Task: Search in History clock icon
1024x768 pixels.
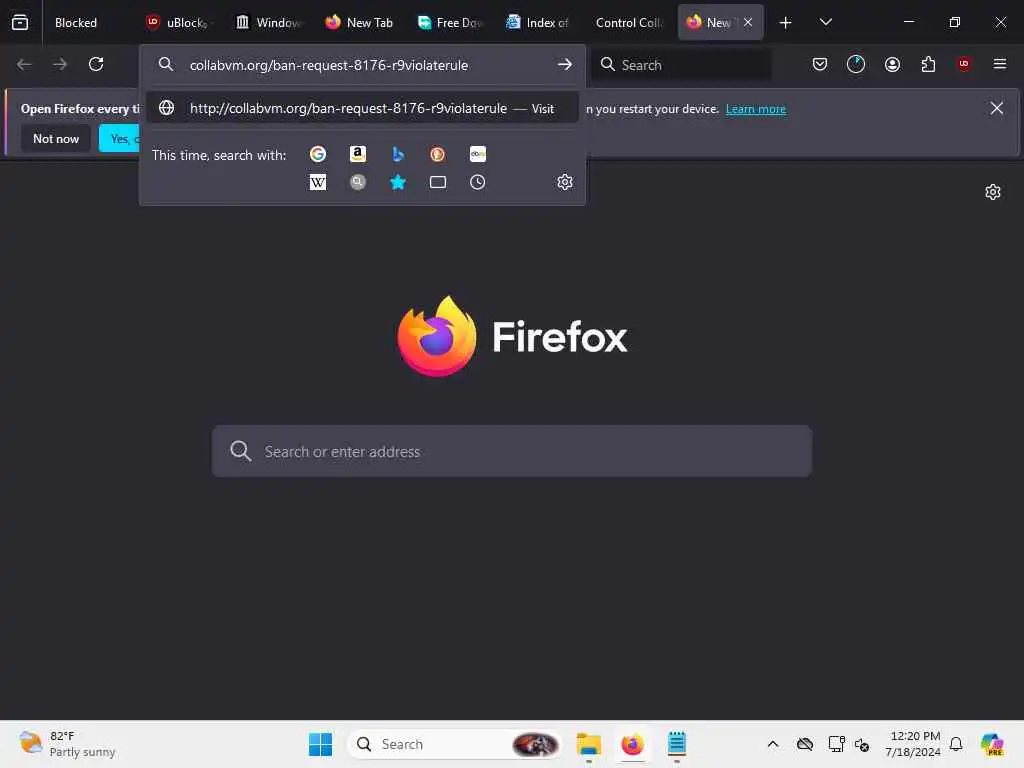Action: point(477,182)
